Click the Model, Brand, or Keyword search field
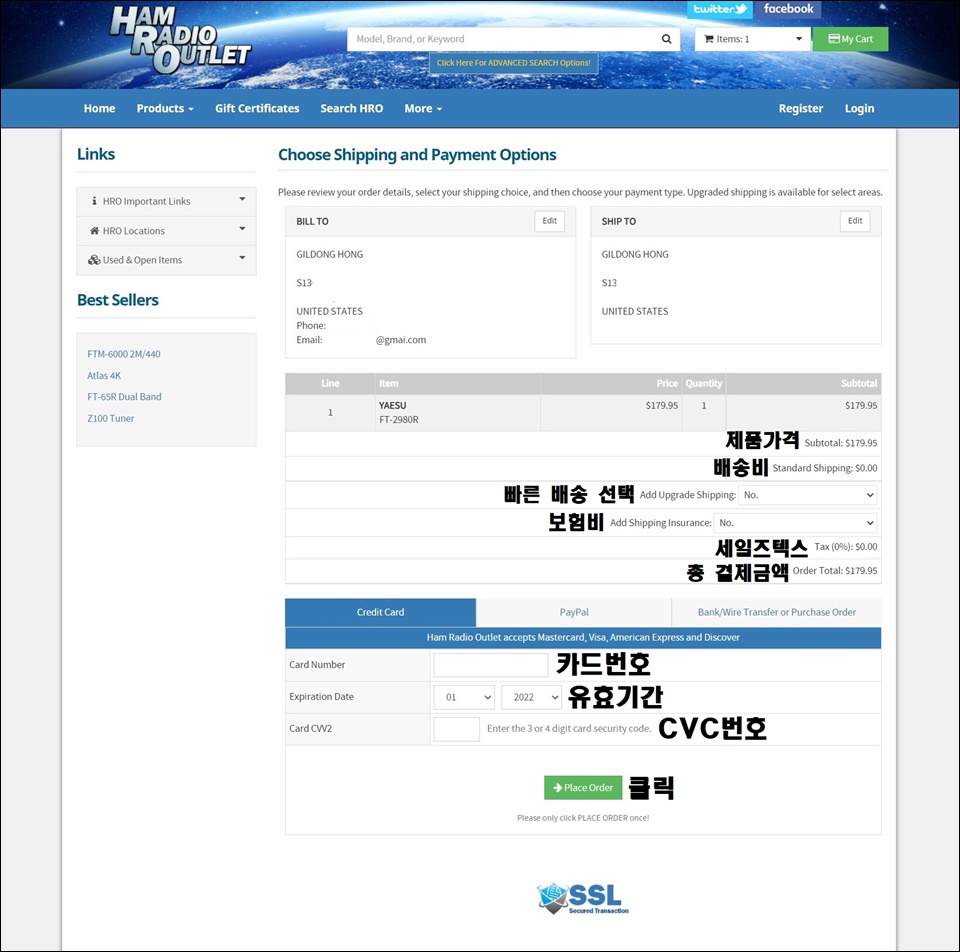 (x=503, y=39)
